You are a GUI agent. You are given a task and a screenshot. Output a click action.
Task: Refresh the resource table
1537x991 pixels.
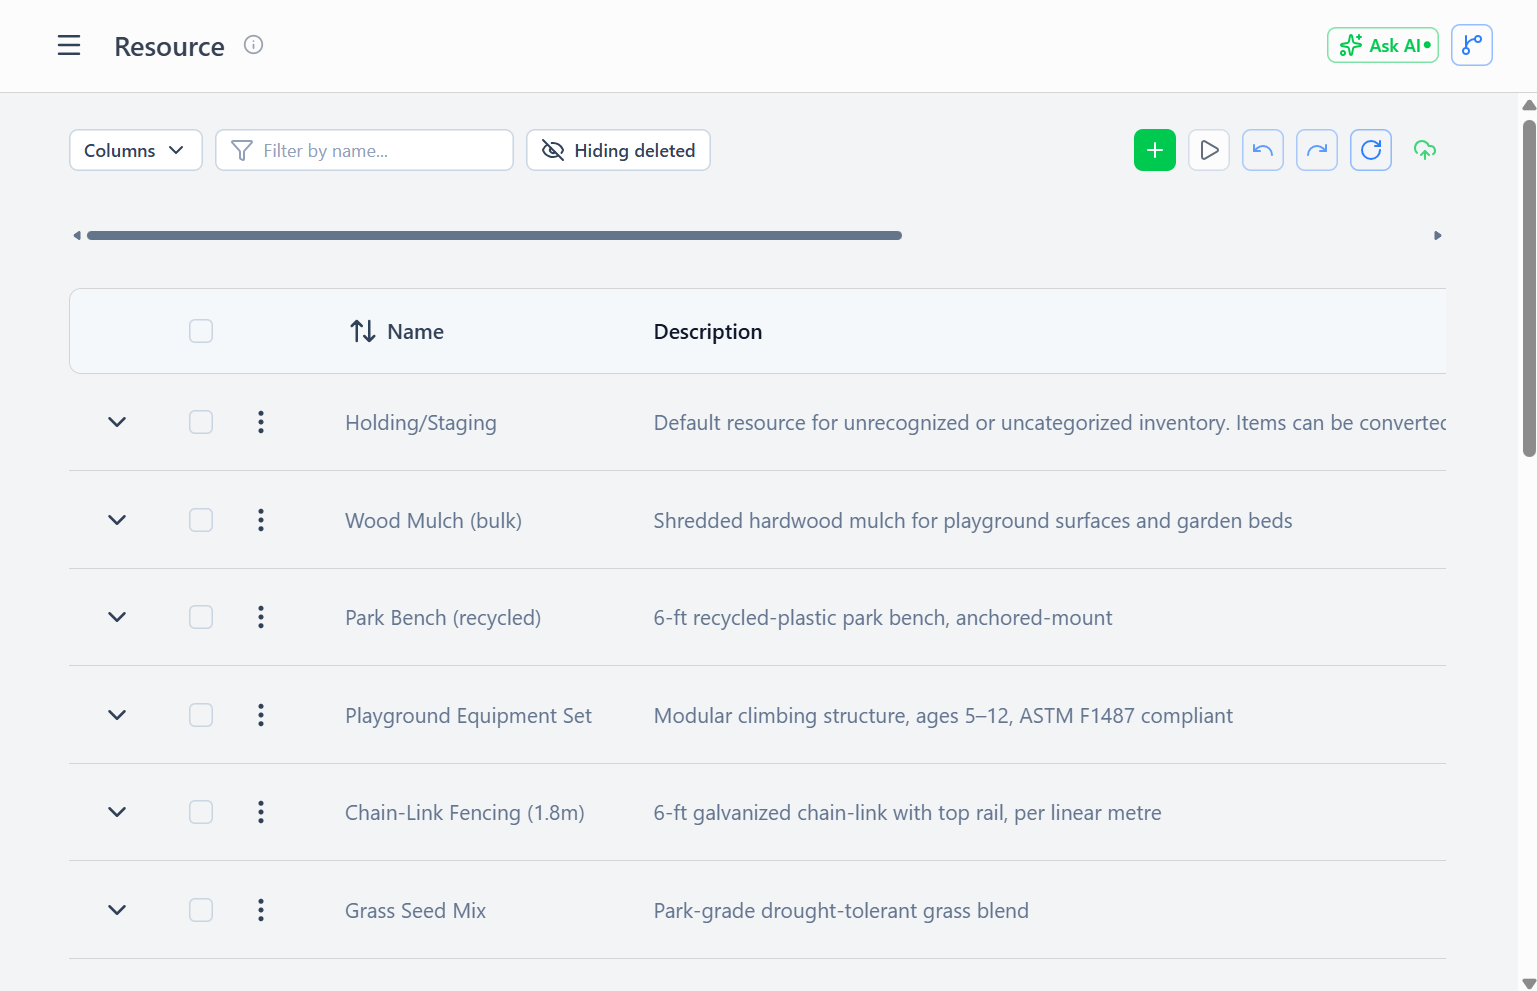(x=1371, y=150)
